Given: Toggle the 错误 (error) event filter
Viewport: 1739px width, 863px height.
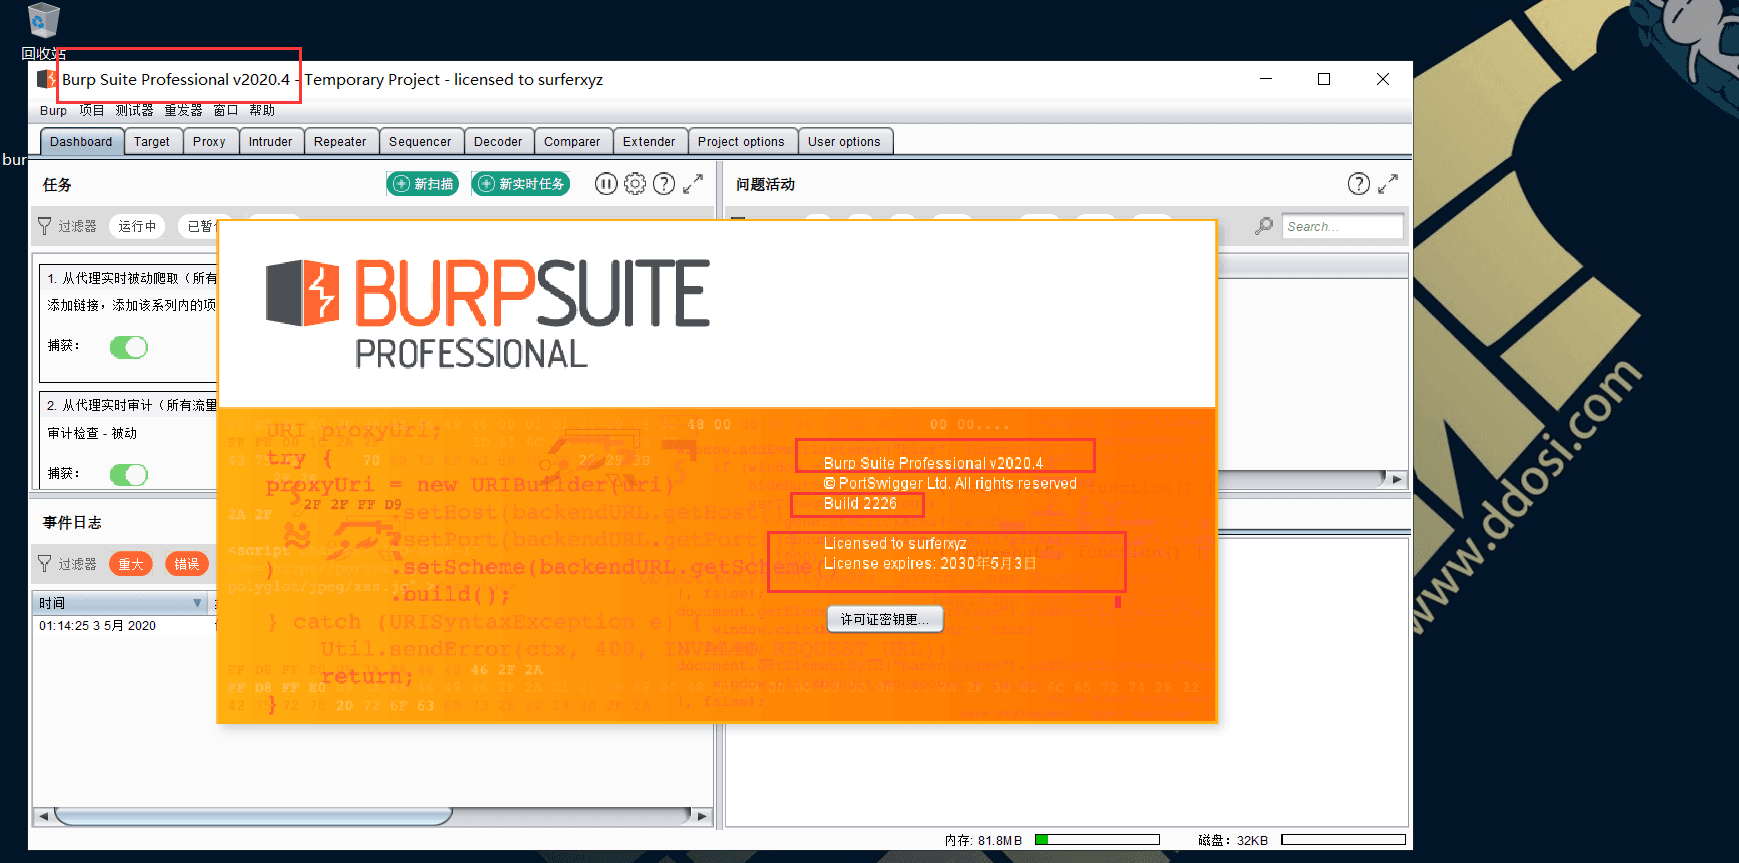Looking at the screenshot, I should tap(187, 564).
